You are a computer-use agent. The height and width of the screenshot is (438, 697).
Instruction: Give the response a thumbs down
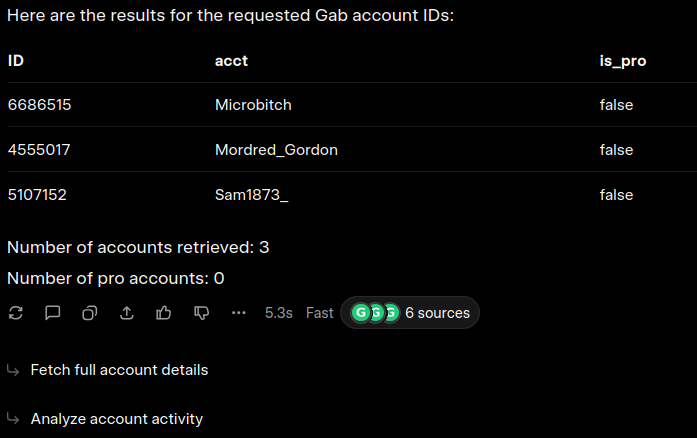[201, 313]
